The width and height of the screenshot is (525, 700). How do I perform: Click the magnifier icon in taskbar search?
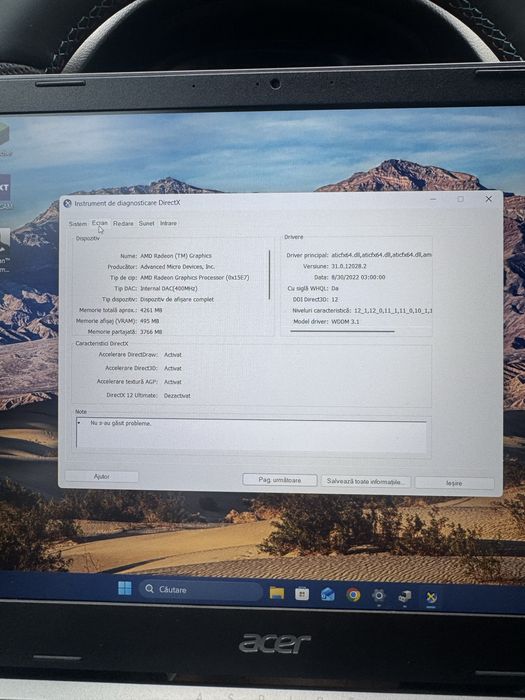pyautogui.click(x=150, y=589)
